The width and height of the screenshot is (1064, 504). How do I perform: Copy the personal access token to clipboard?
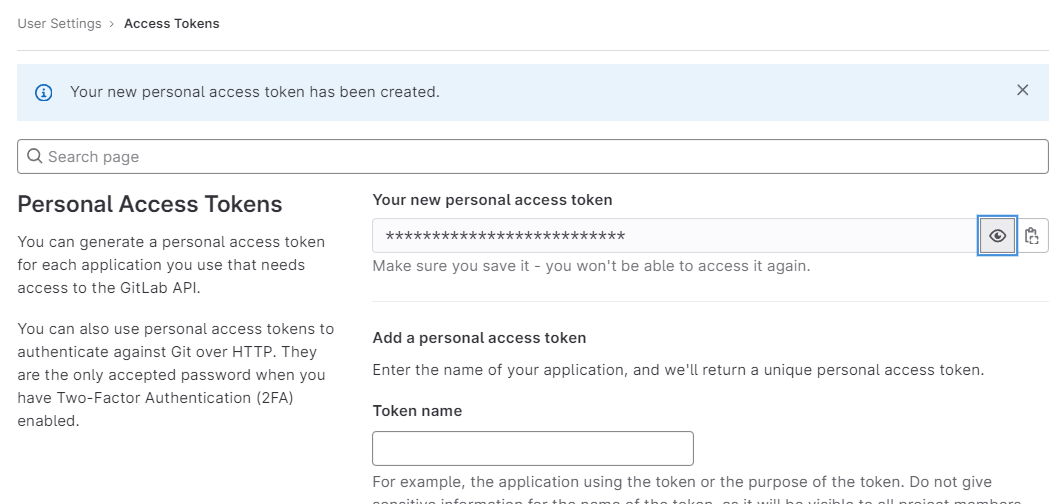[1033, 236]
